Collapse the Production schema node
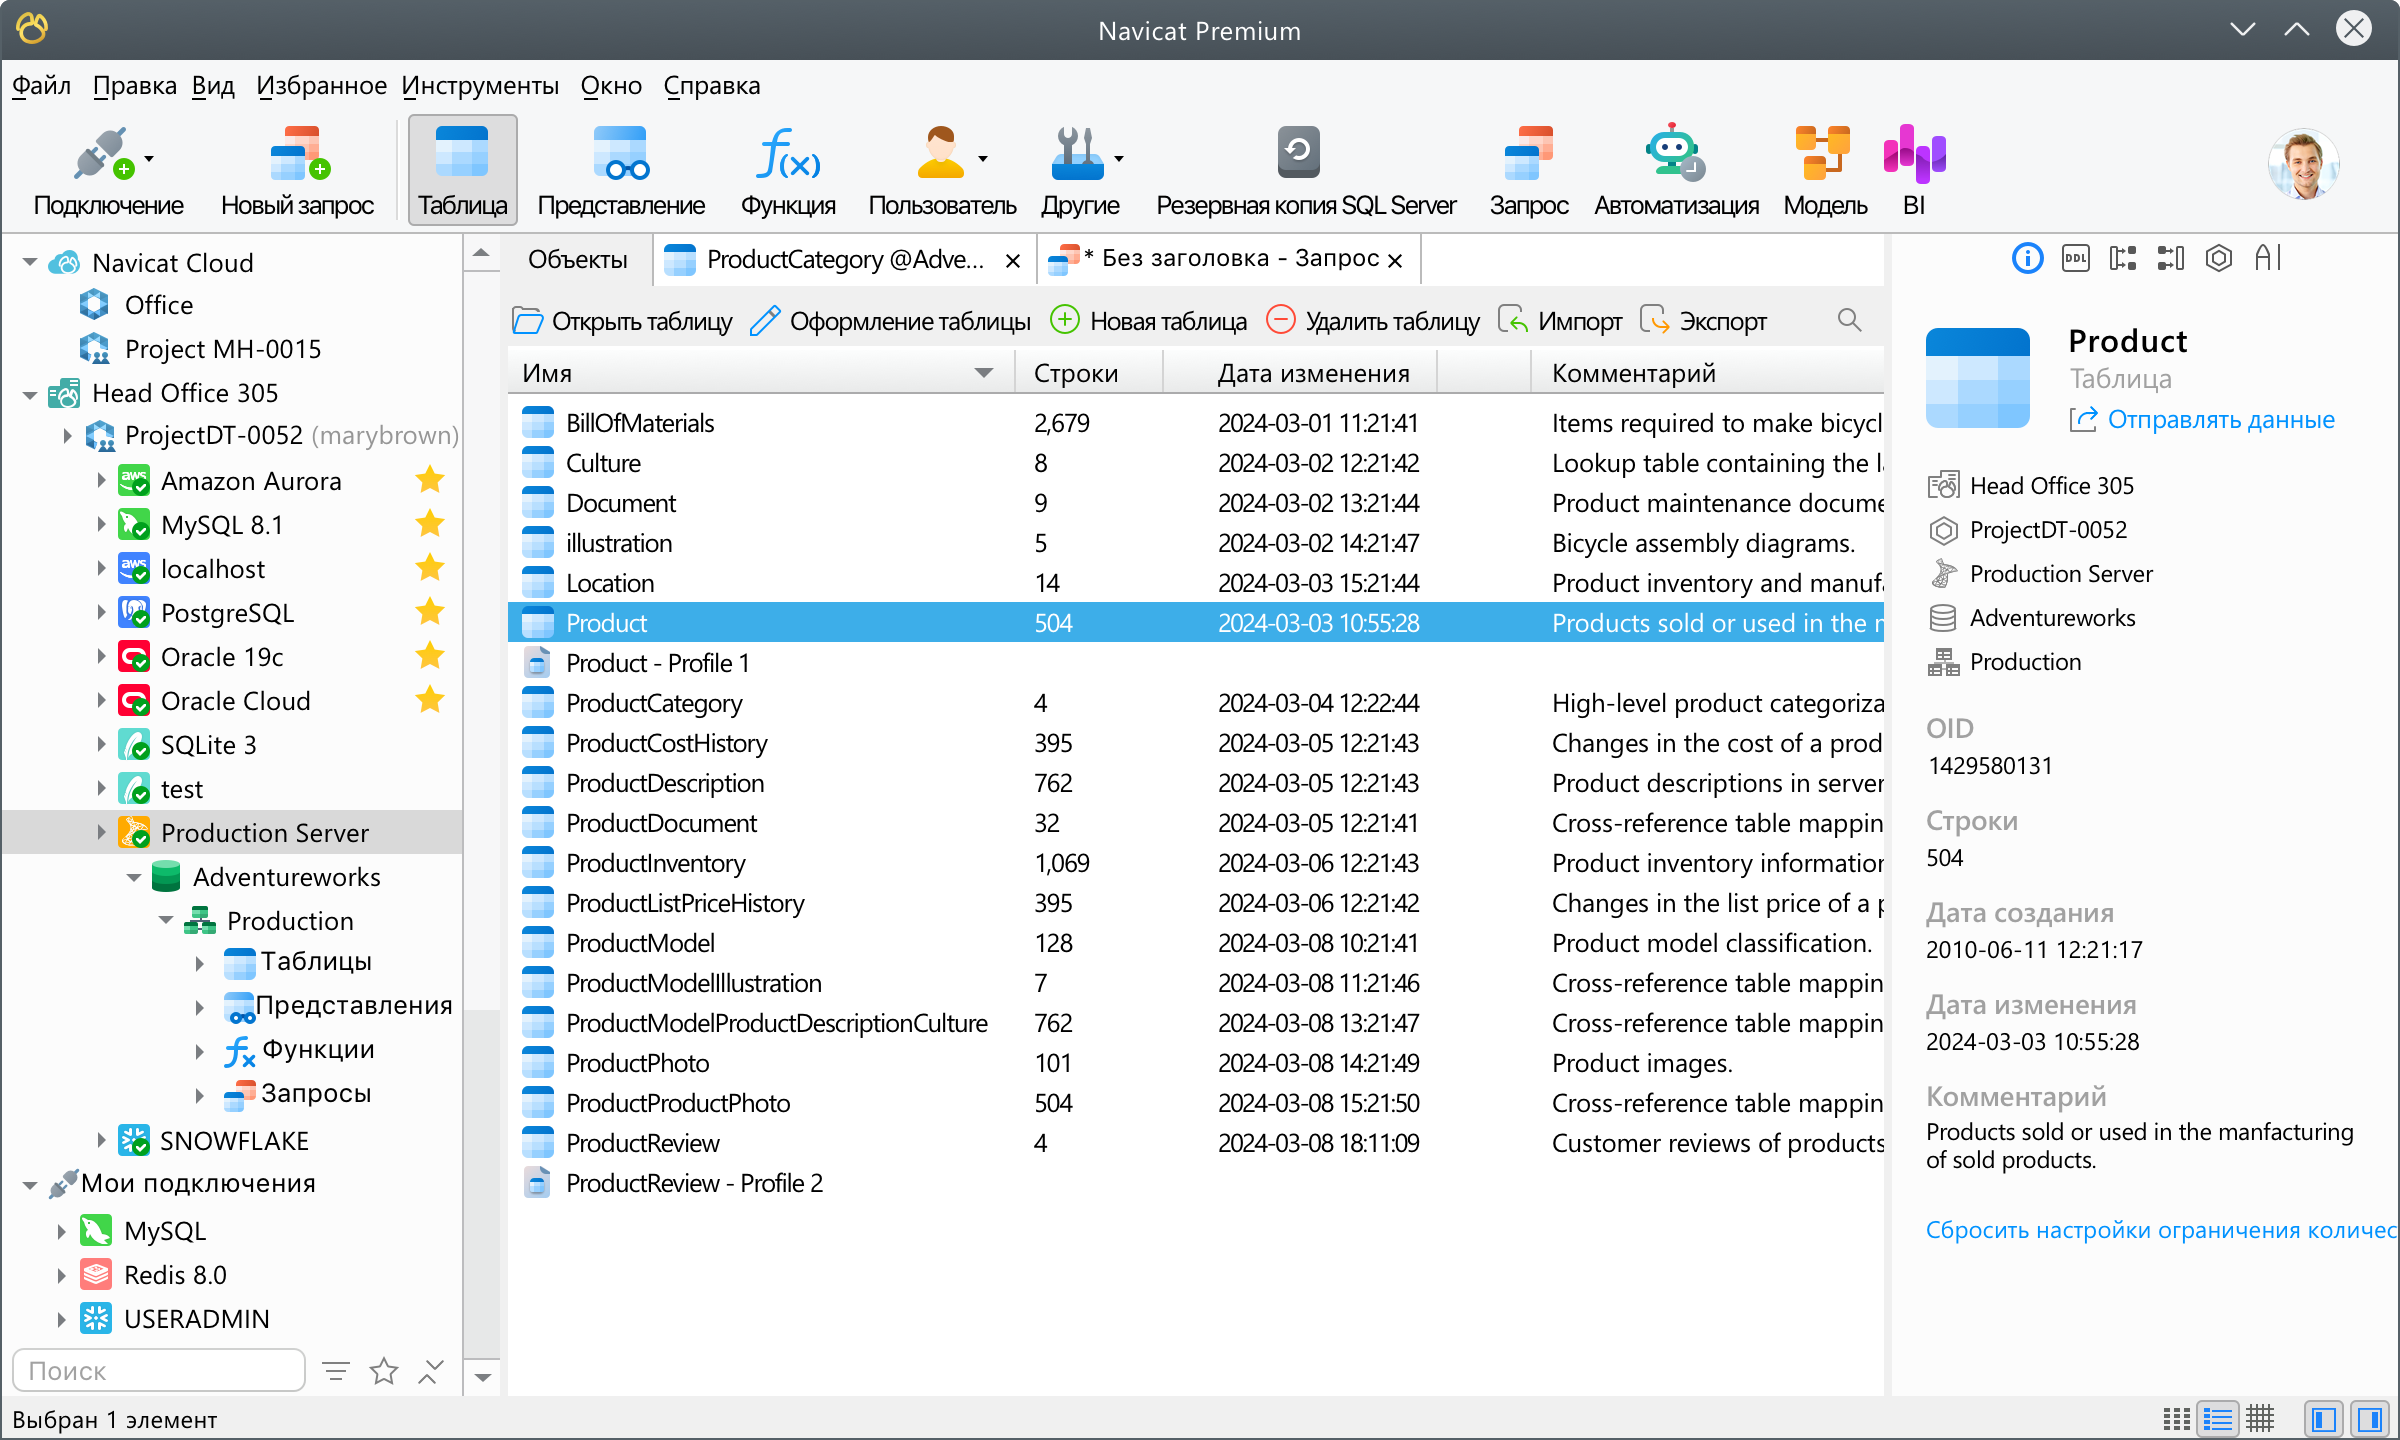Viewport: 2400px width, 1440px height. [166, 920]
